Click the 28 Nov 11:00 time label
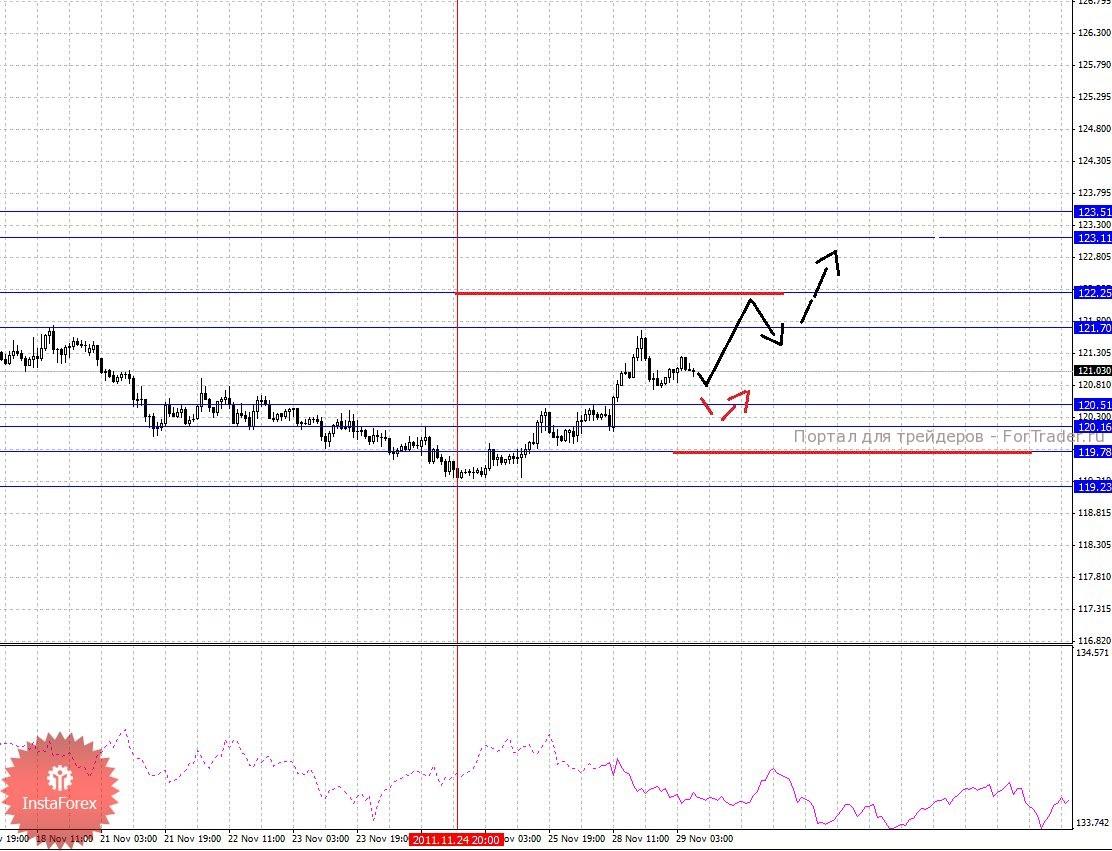Viewport: 1112px width, 851px height. tap(641, 839)
